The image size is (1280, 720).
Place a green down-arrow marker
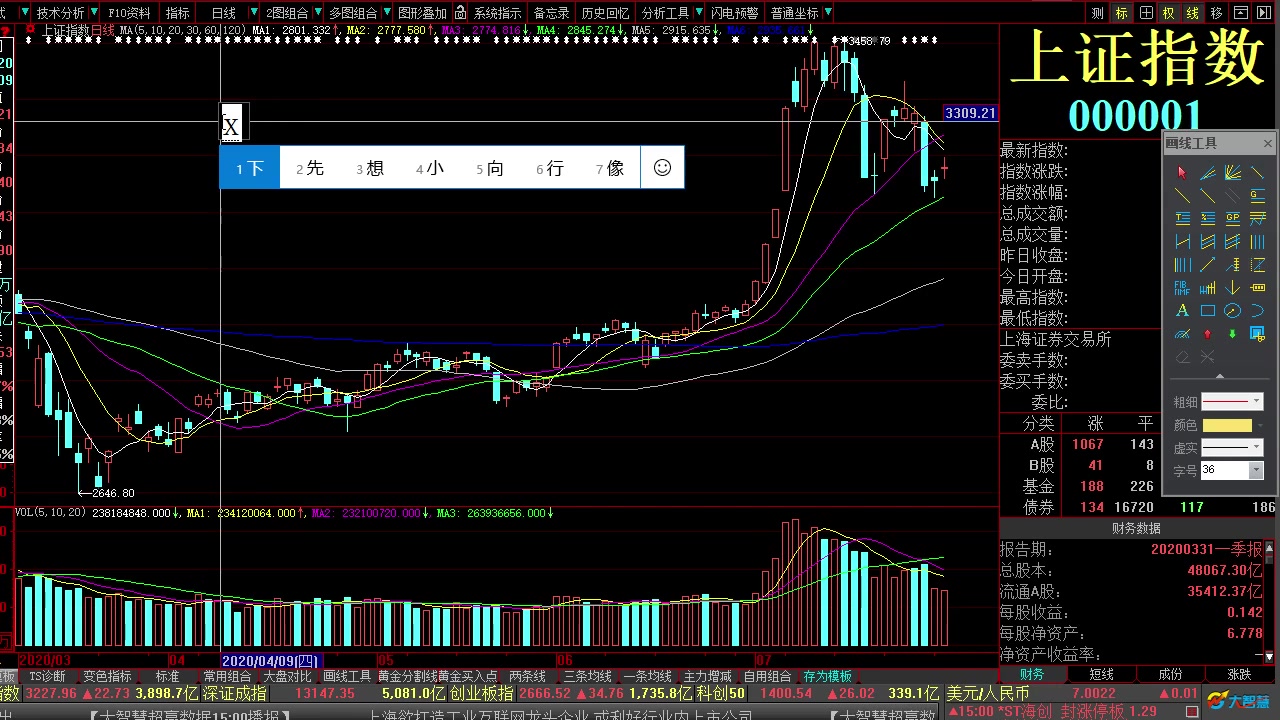click(x=1233, y=333)
